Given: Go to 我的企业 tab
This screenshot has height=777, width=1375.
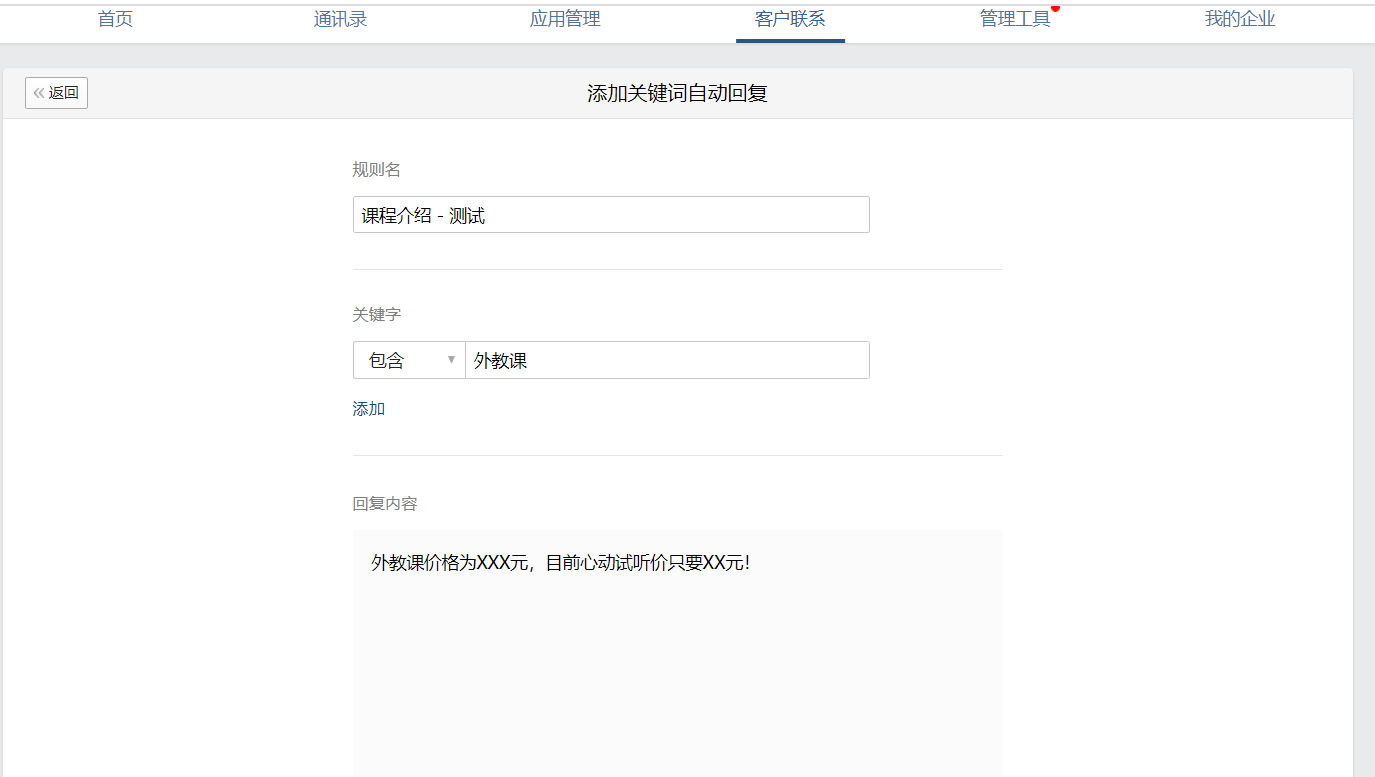Looking at the screenshot, I should [1240, 19].
